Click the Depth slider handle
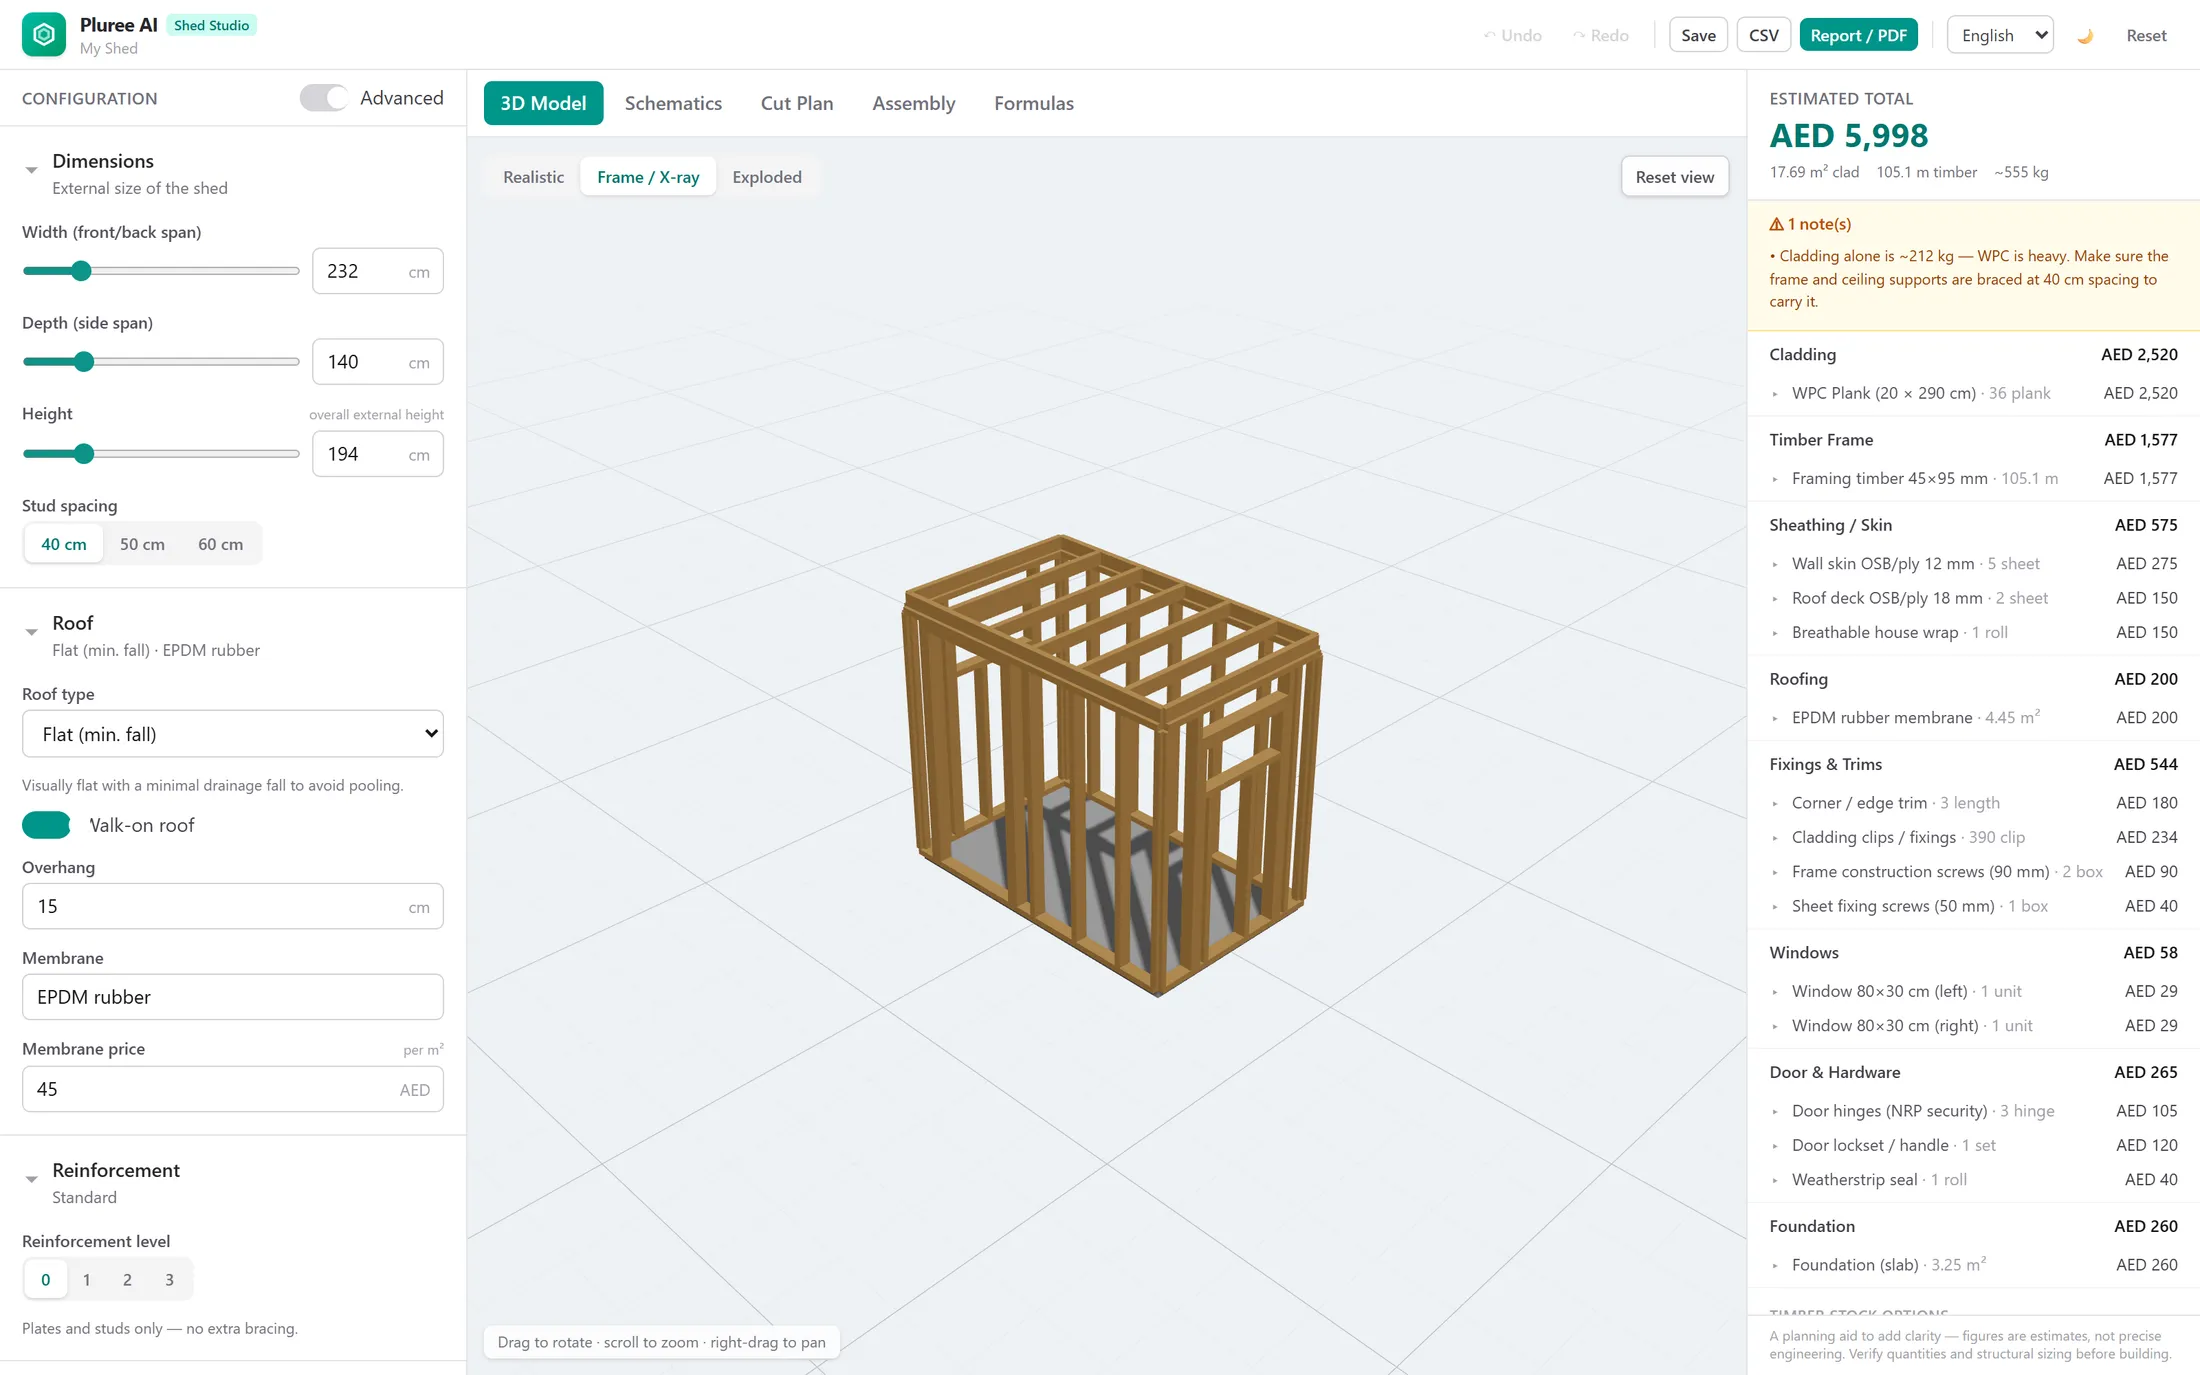 (x=84, y=362)
